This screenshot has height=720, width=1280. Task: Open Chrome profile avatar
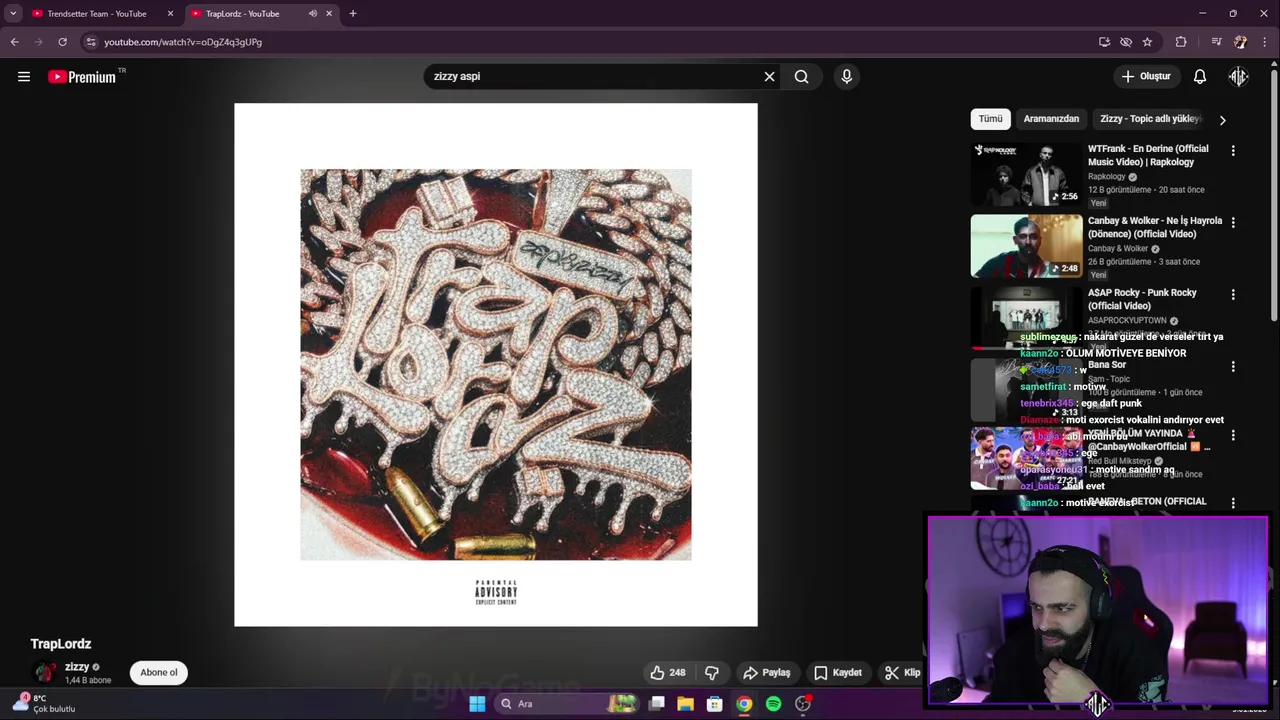click(x=1240, y=42)
